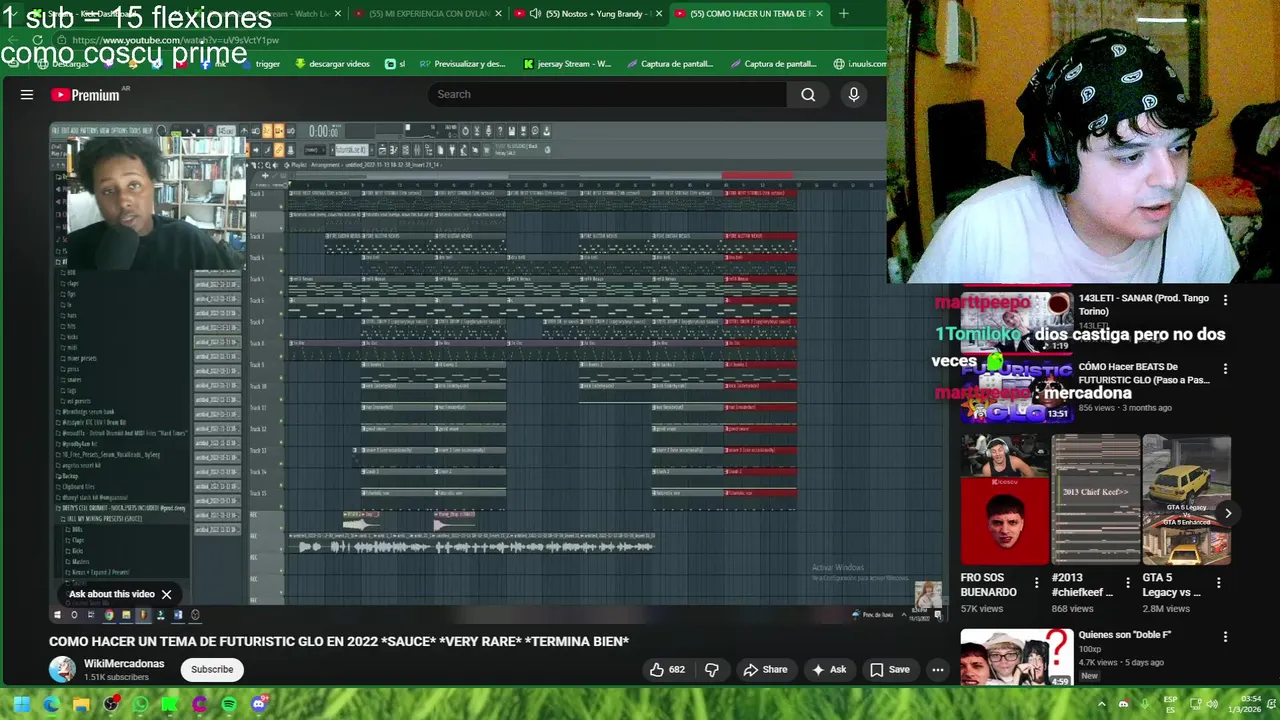Viewport: 1280px width, 720px height.
Task: Open more actions ellipsis under video
Action: (x=937, y=670)
